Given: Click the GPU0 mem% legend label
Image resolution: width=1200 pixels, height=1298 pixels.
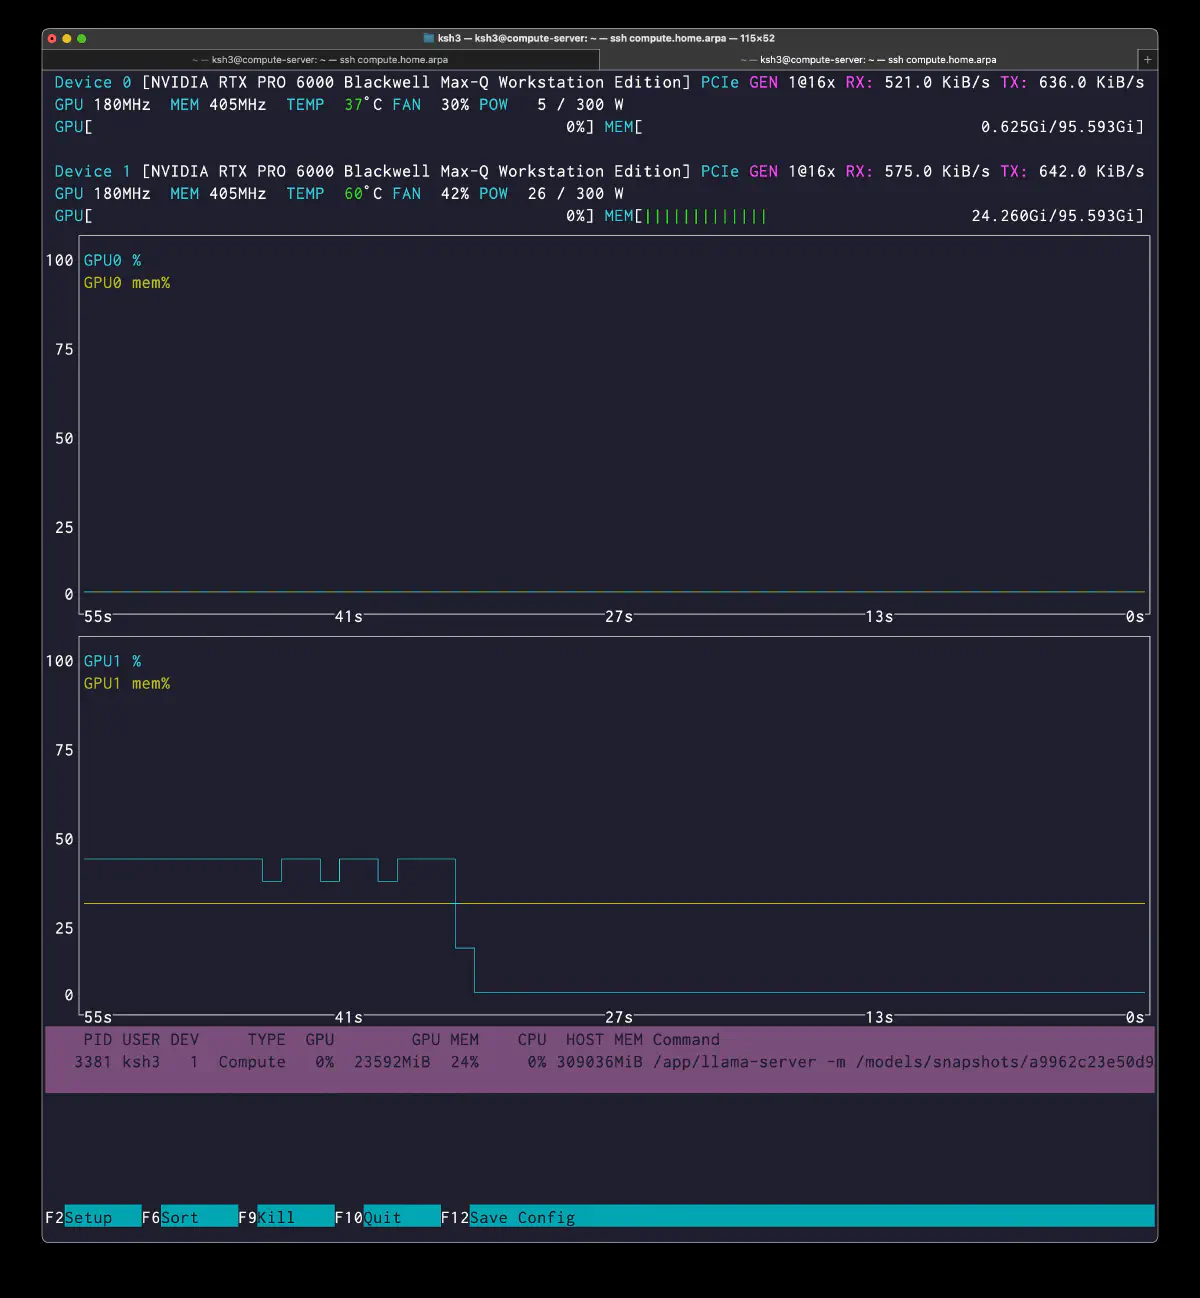Looking at the screenshot, I should (127, 283).
